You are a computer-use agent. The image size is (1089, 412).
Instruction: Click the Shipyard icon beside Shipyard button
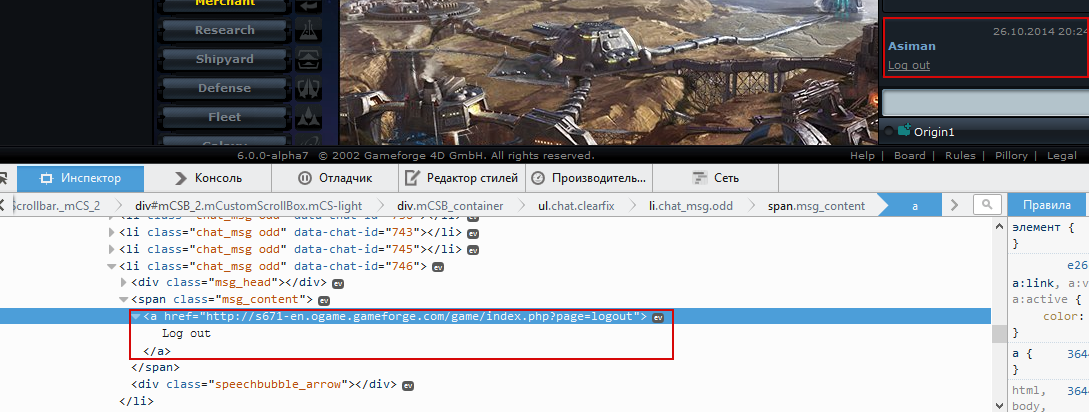[308, 59]
